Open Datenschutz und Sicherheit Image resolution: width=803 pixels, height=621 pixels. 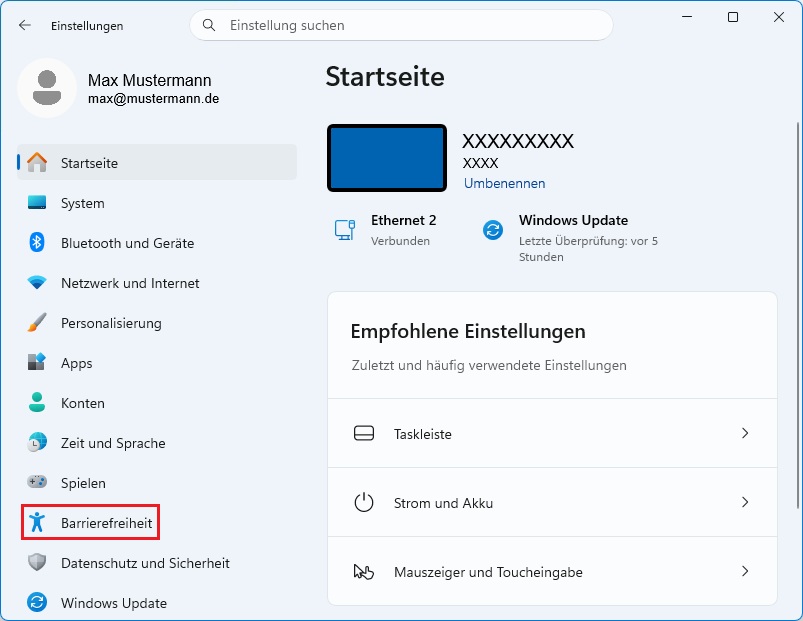tap(157, 562)
